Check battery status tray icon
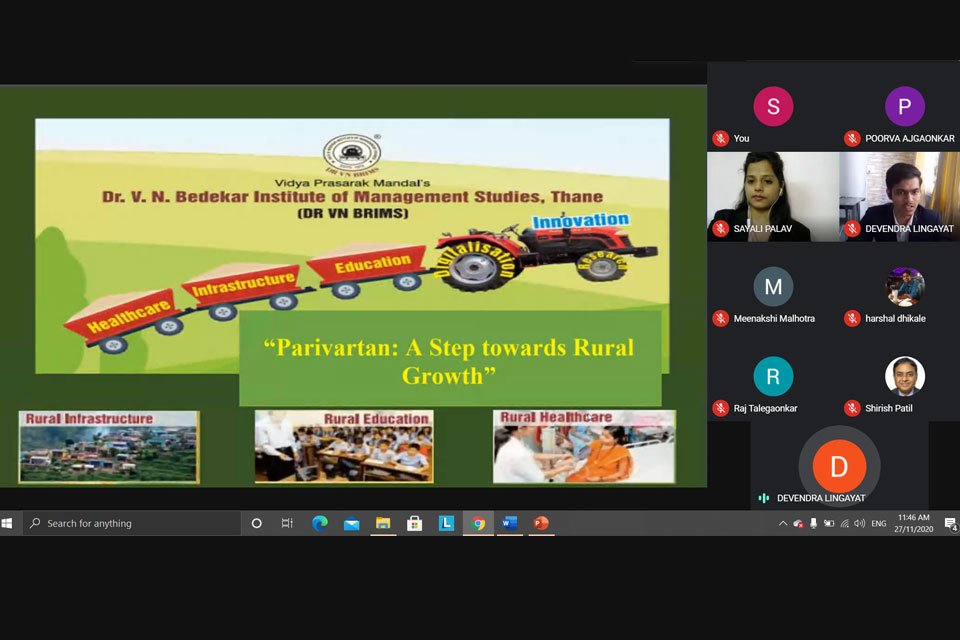960x640 pixels. [829, 524]
